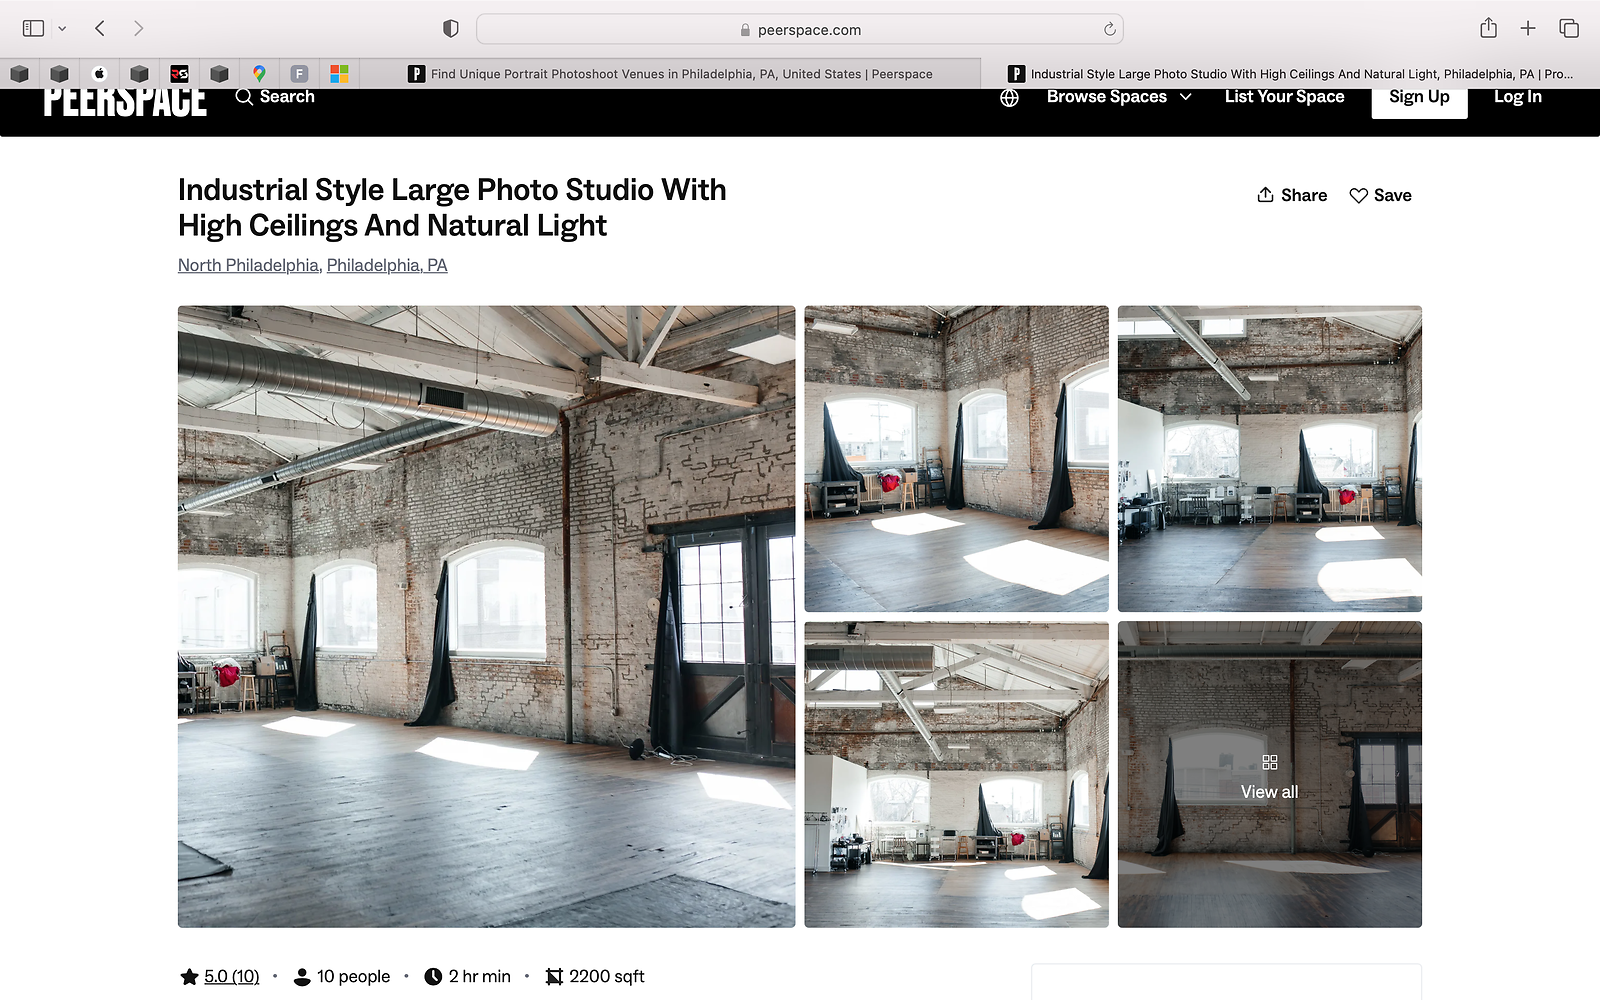Select the Industrial Style Large Photo Studio tab

[1290, 74]
